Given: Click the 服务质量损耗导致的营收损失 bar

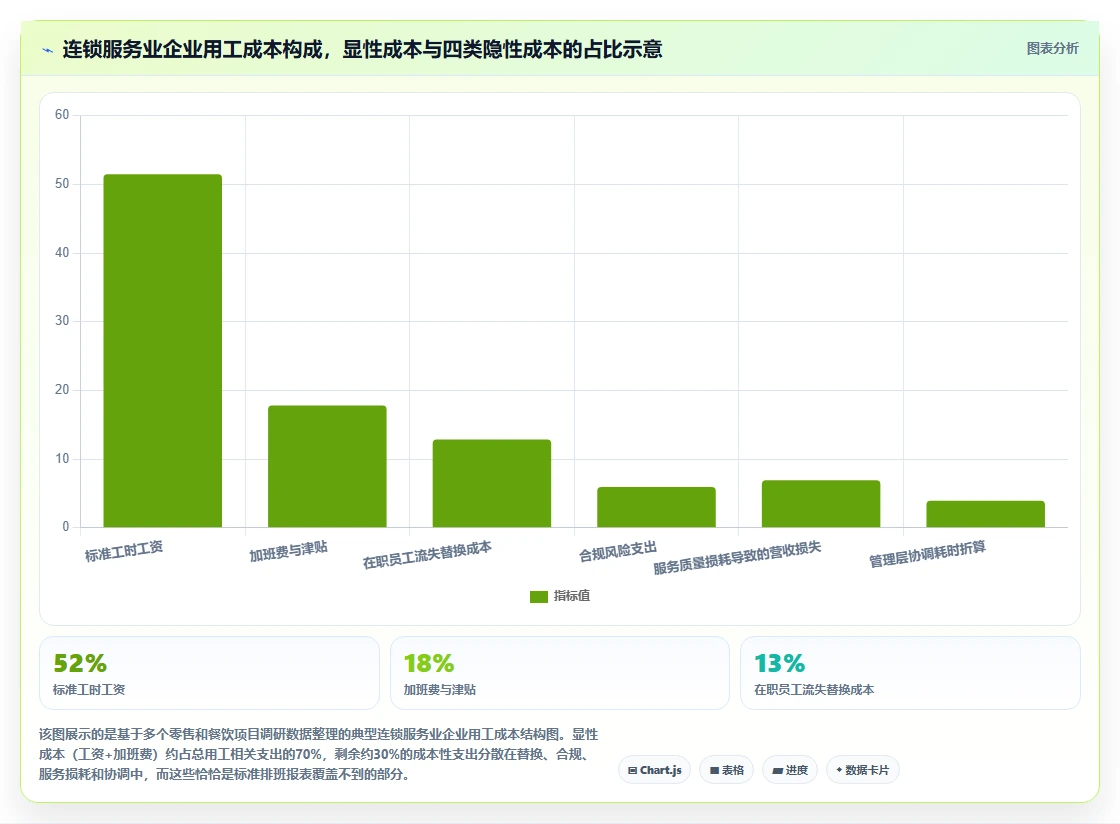Looking at the screenshot, I should 821,504.
